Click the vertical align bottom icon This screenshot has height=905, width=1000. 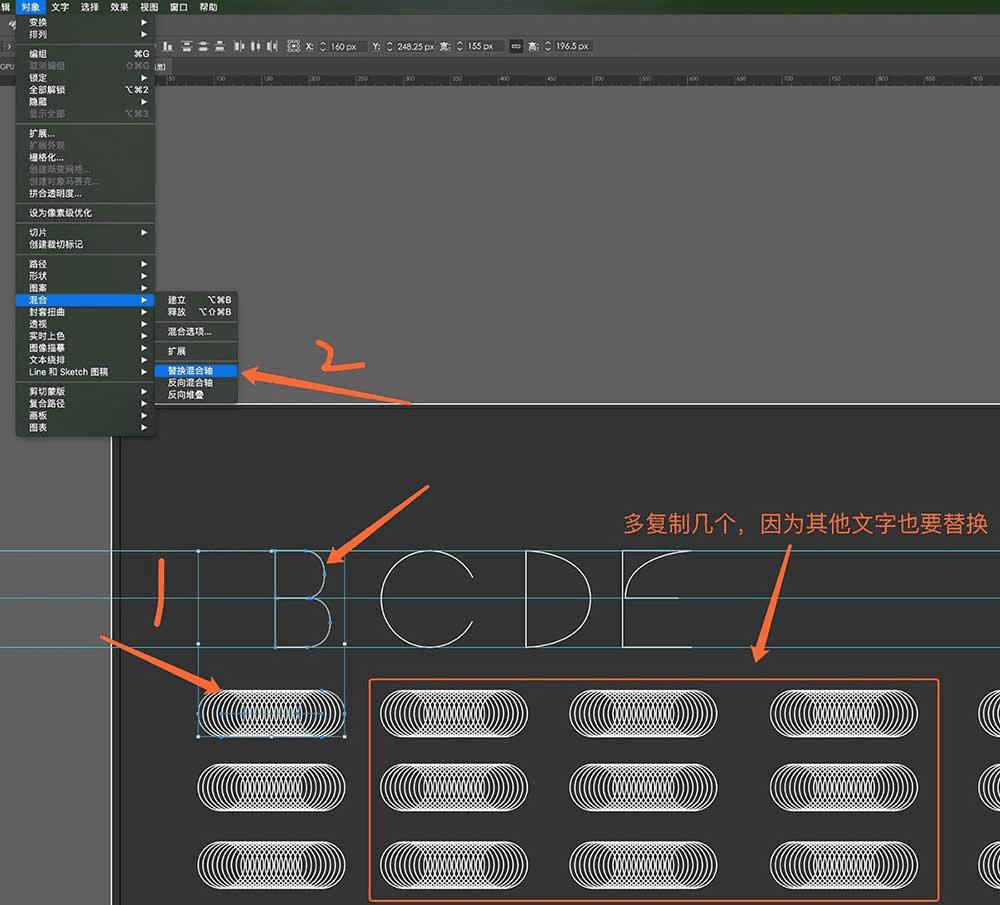[168, 46]
